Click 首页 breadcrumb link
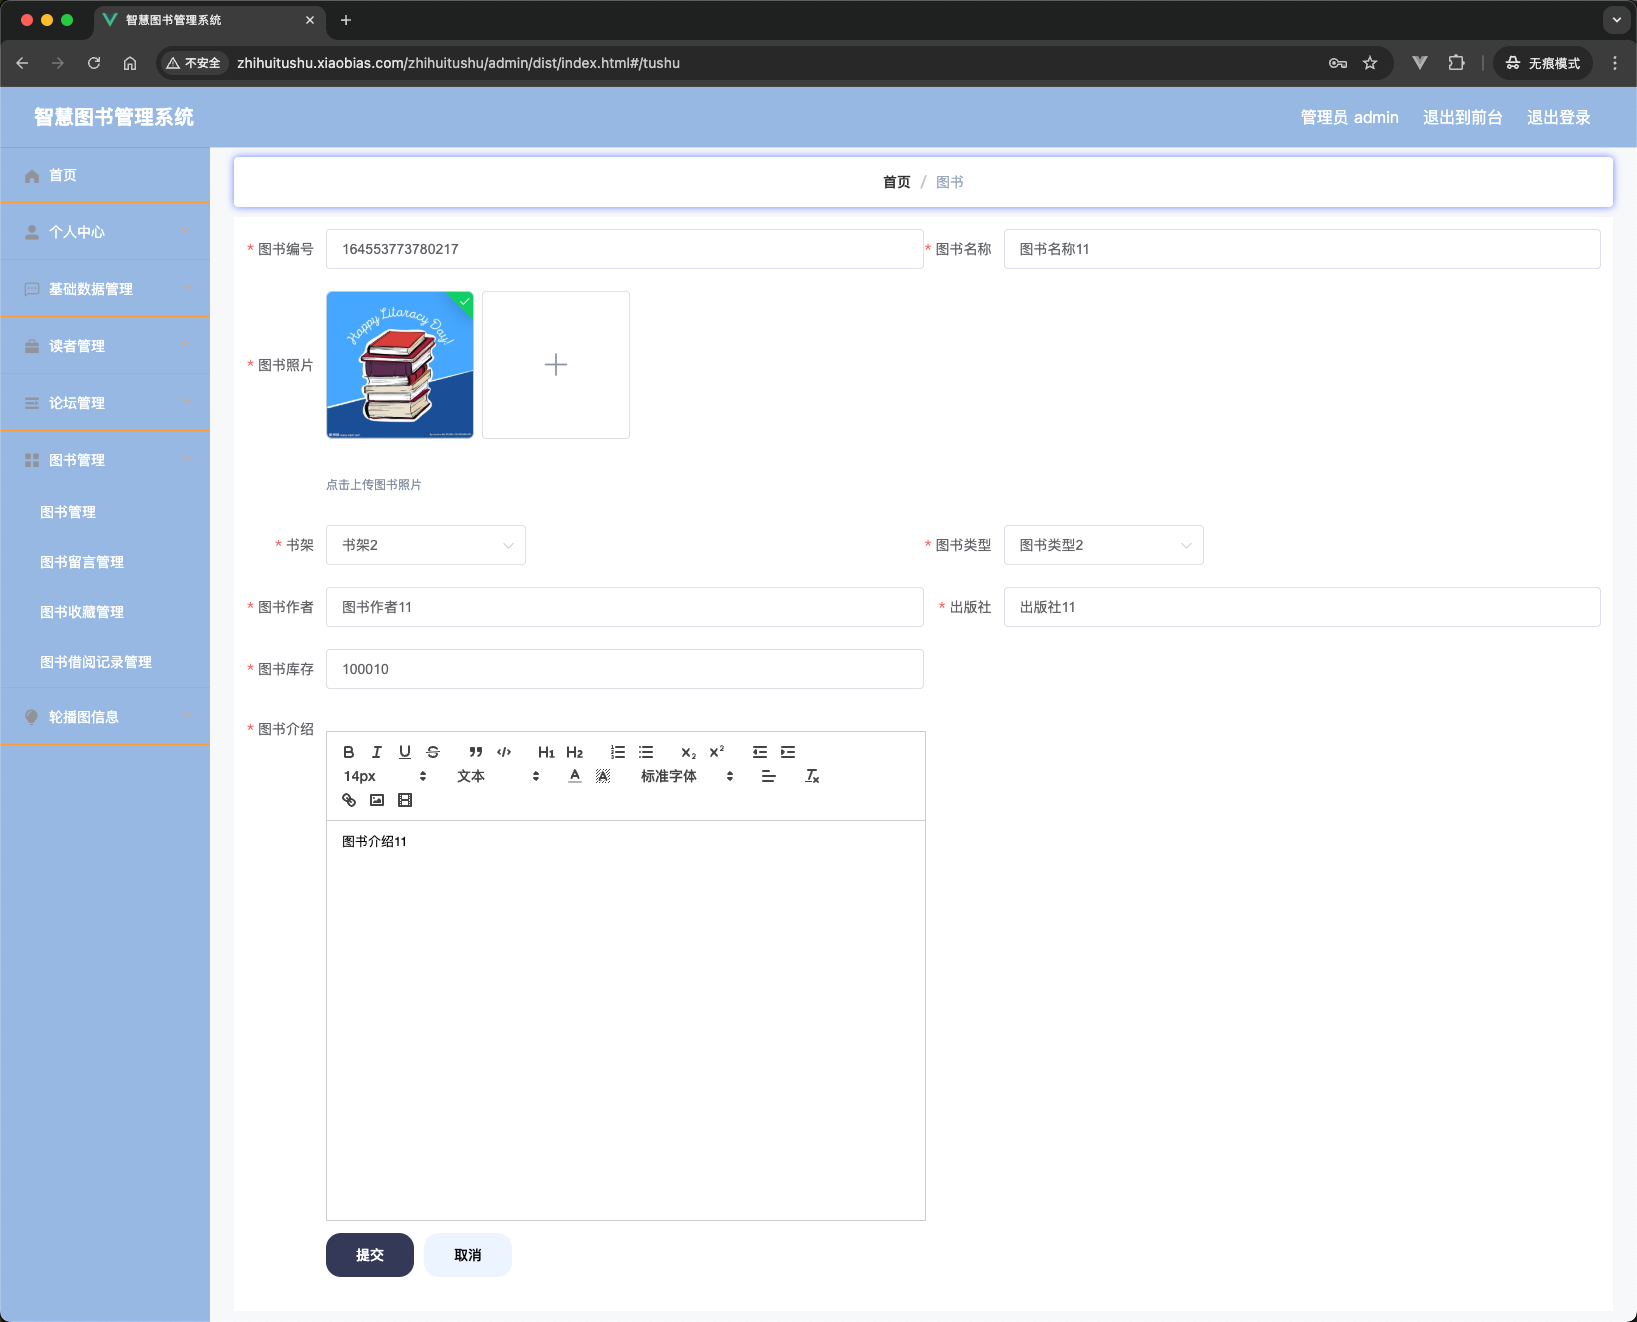The image size is (1637, 1322). [x=897, y=182]
